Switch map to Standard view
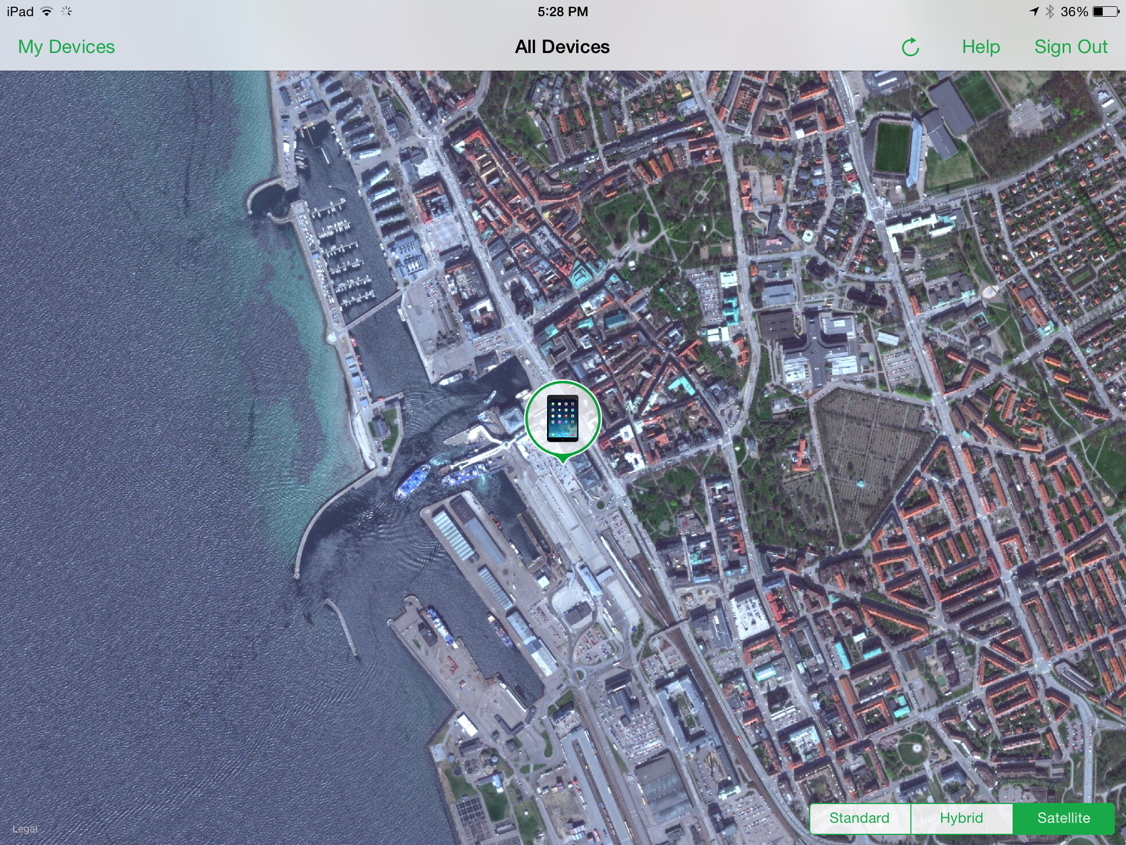Viewport: 1126px width, 845px height. [860, 818]
